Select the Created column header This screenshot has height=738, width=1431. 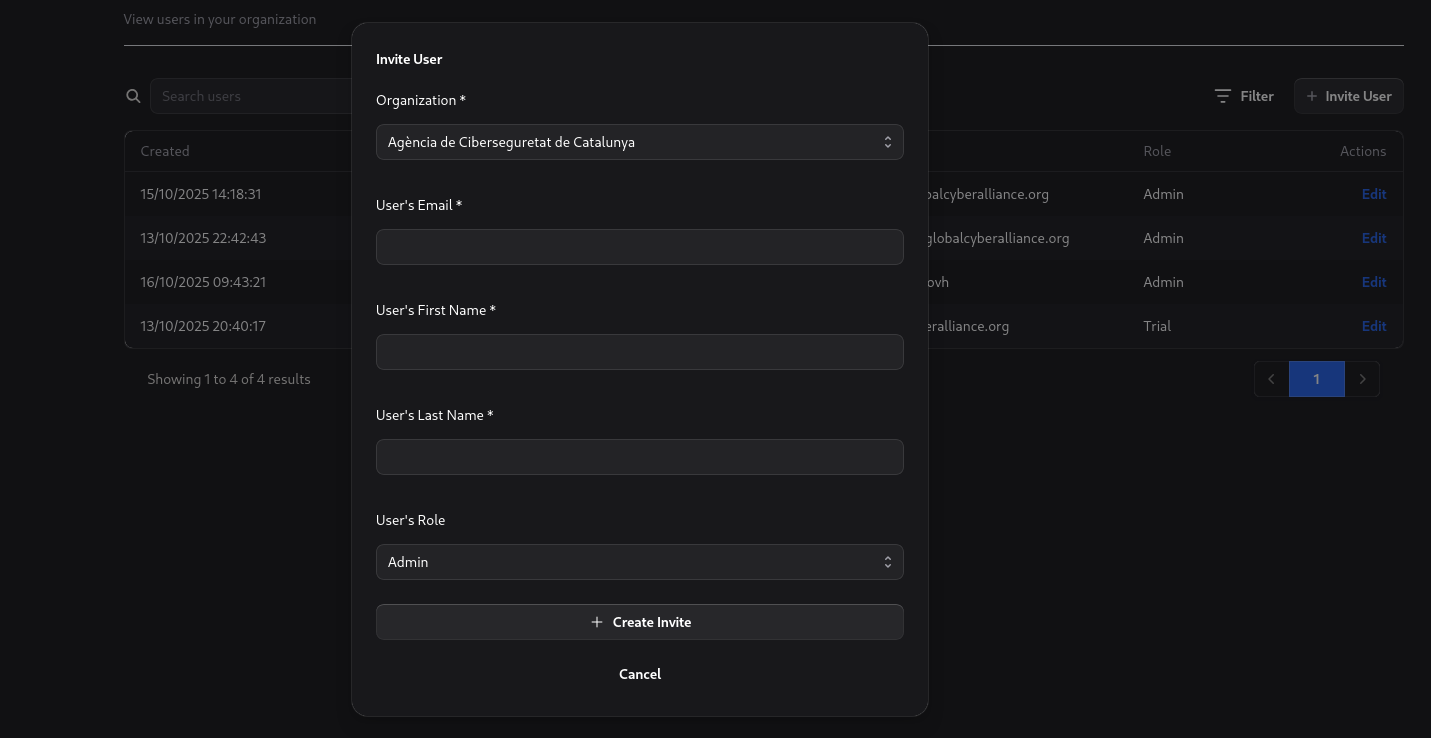tap(164, 150)
